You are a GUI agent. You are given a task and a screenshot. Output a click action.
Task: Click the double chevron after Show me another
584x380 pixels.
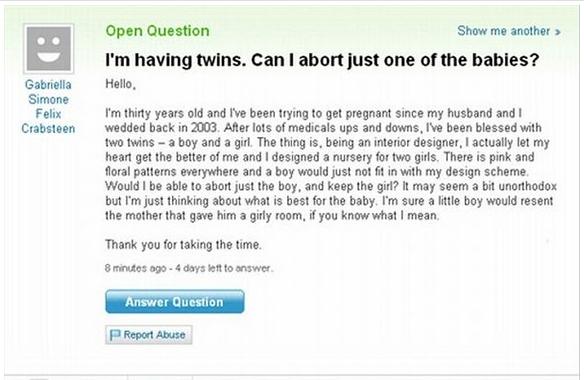558,32
